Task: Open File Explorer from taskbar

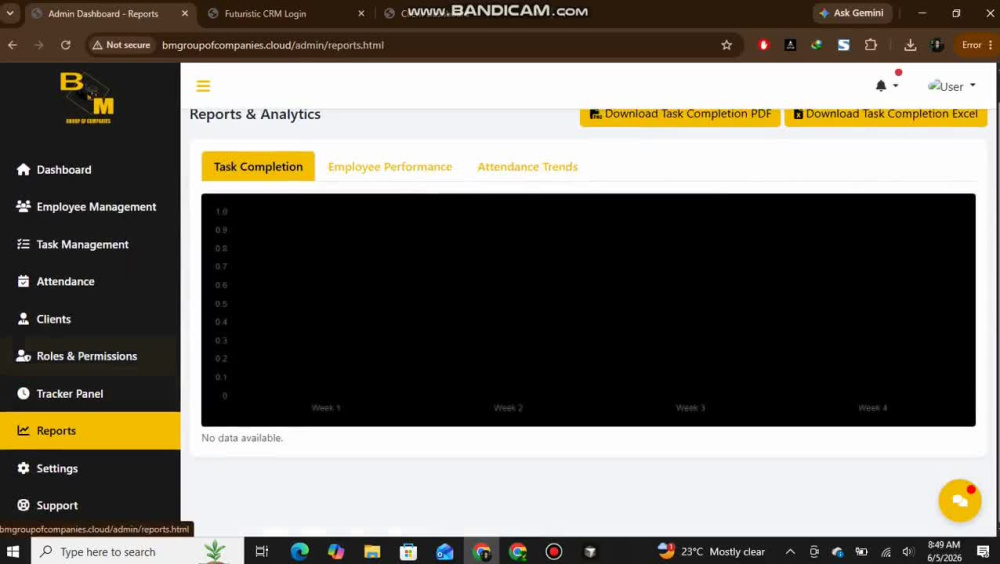Action: [372, 551]
